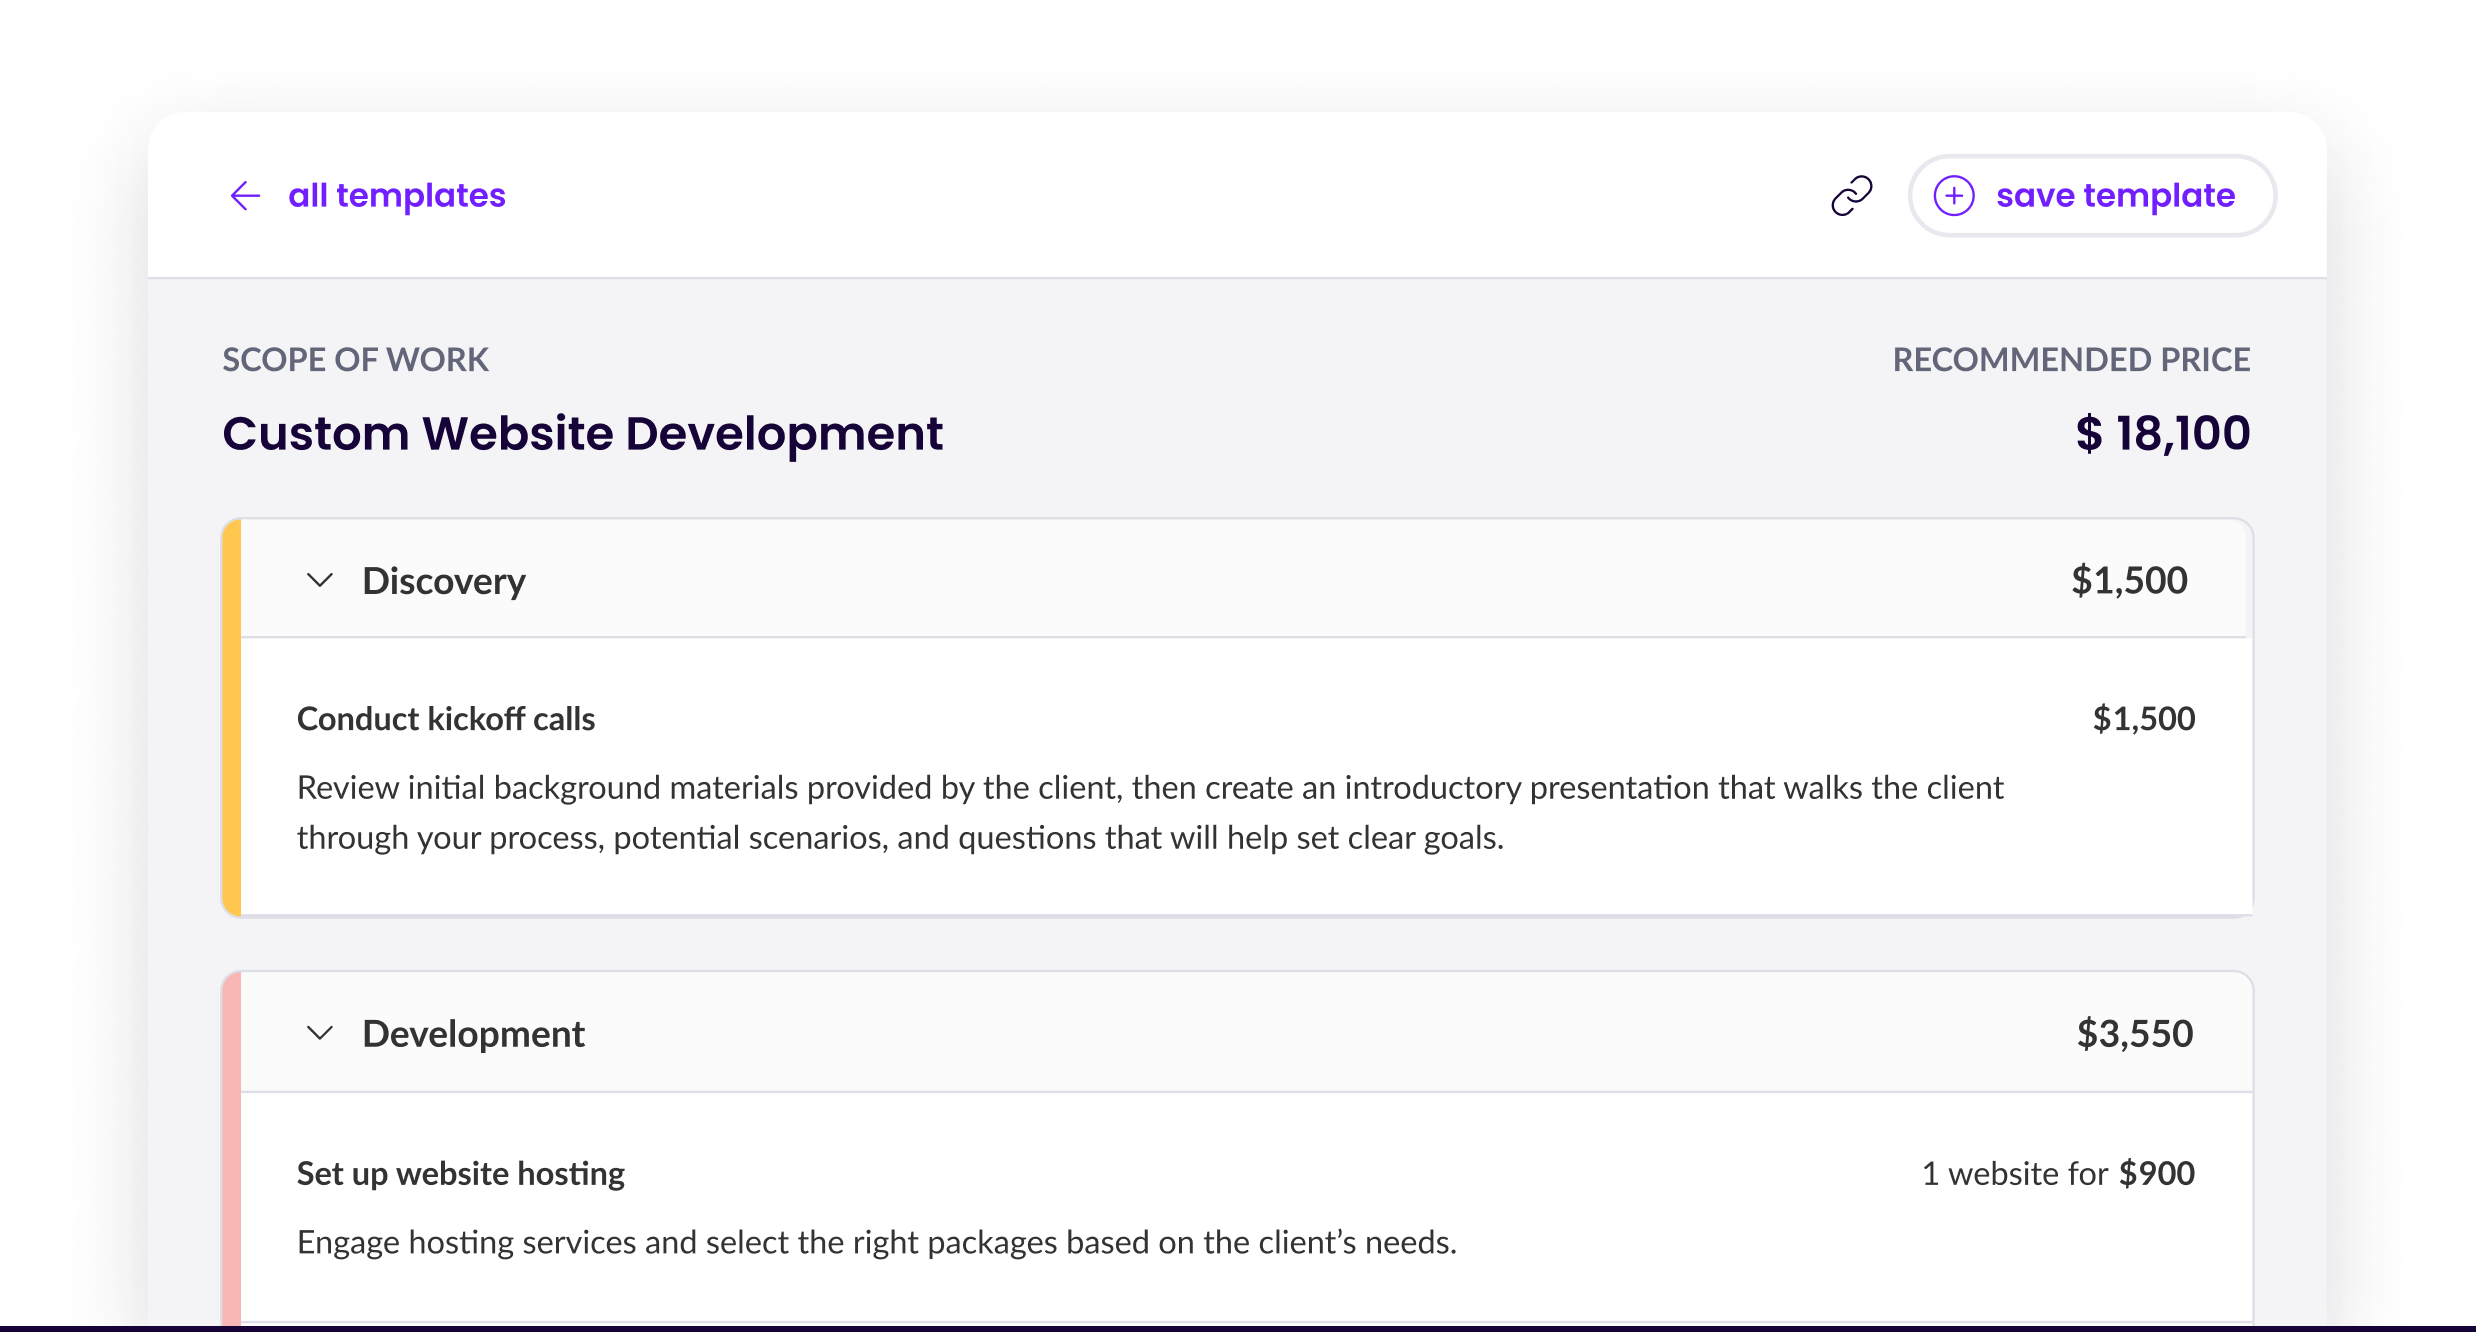Click the yellow Discovery color bar
Viewport: 2476px width, 1332px height.
tap(231, 716)
